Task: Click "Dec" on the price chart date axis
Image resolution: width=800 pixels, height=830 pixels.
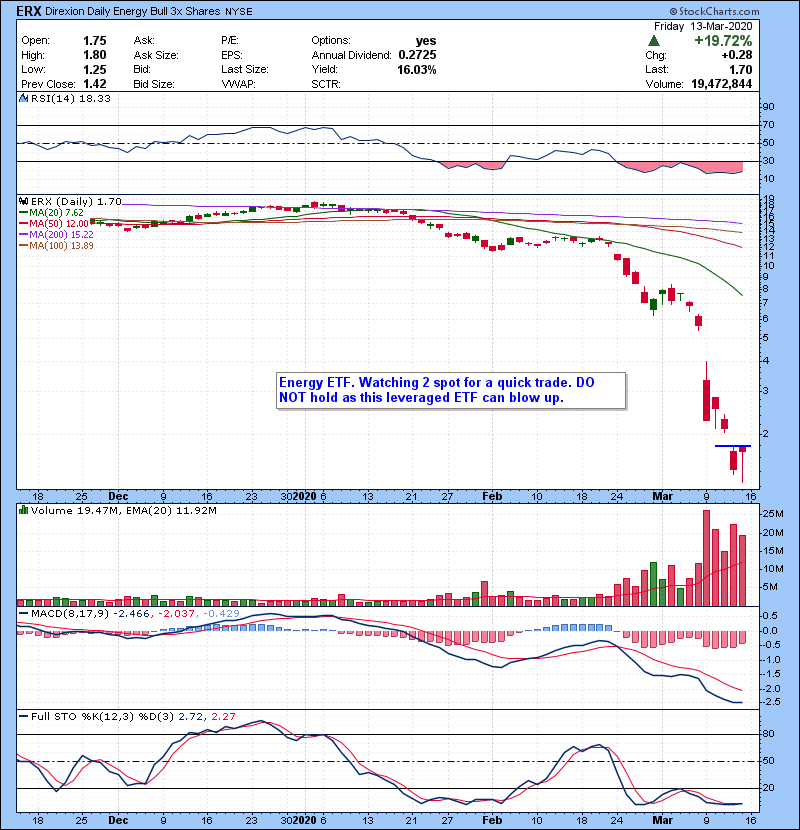Action: (x=118, y=497)
